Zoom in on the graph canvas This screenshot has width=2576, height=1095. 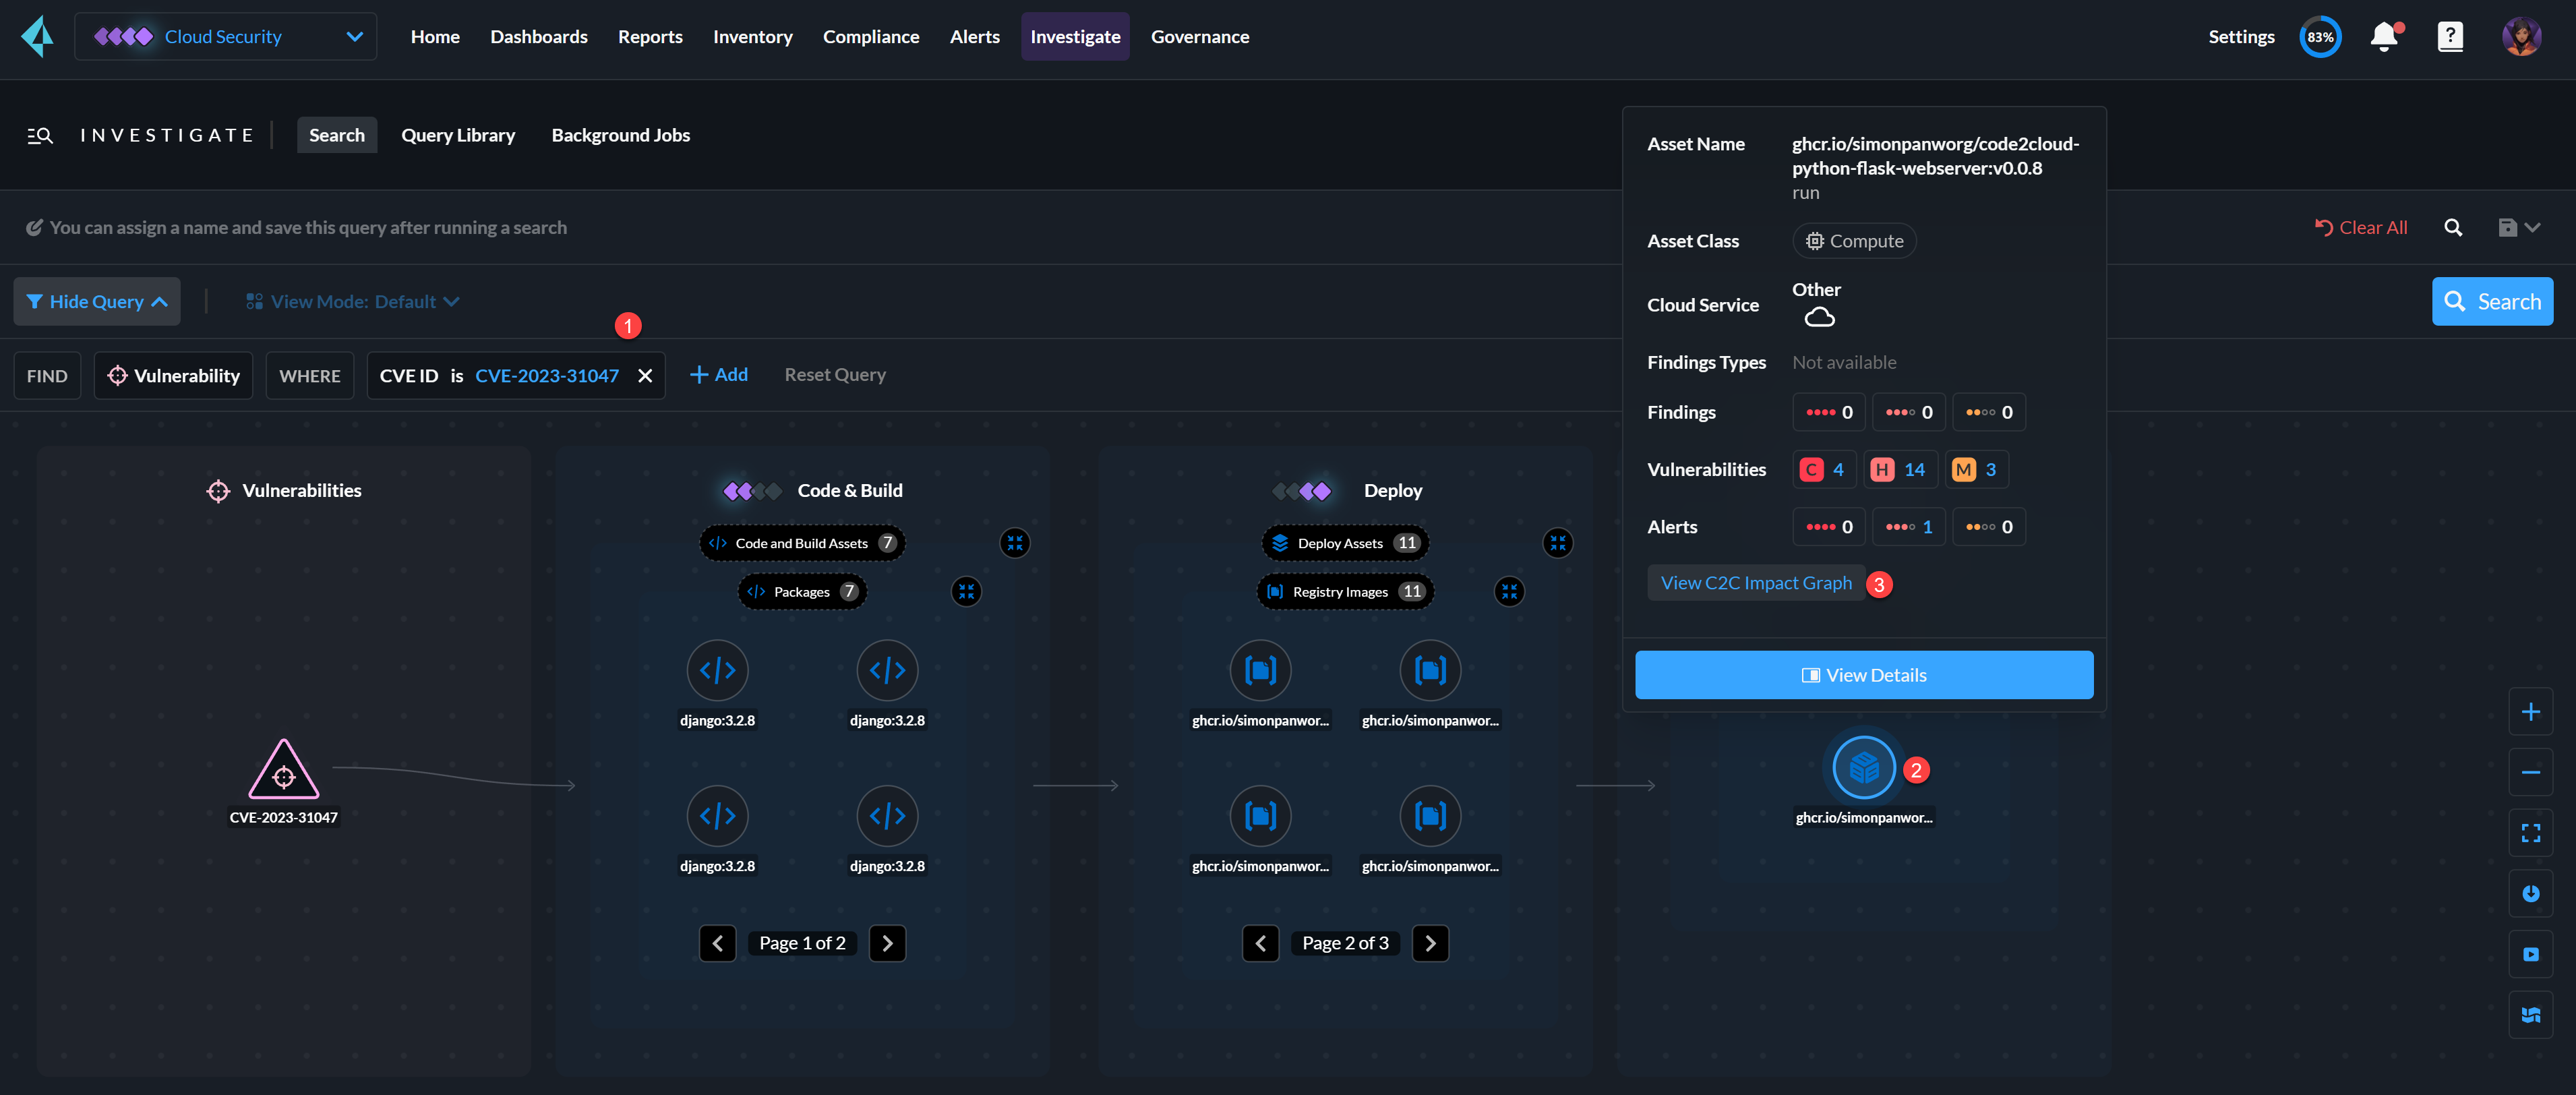(x=2530, y=712)
